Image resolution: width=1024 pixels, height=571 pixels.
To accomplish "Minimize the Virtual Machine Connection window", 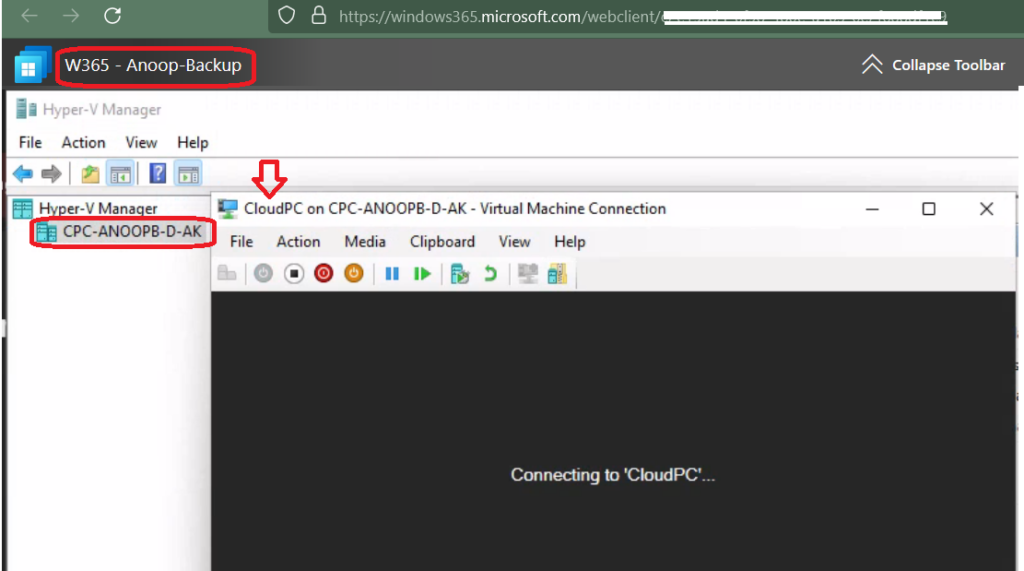I will coord(872,209).
